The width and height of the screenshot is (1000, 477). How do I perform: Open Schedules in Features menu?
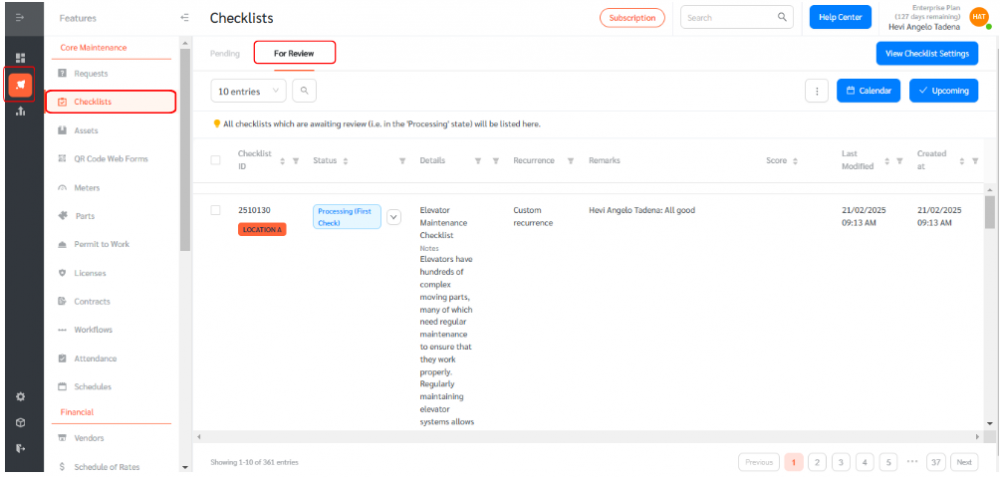tap(92, 386)
